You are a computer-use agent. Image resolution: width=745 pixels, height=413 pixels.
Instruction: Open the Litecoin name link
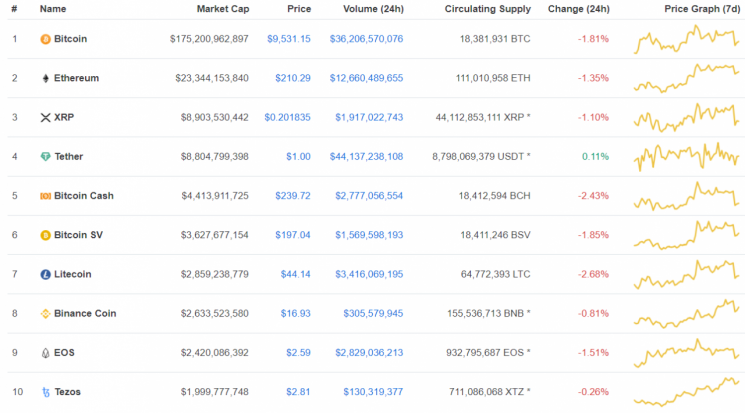[x=72, y=274]
